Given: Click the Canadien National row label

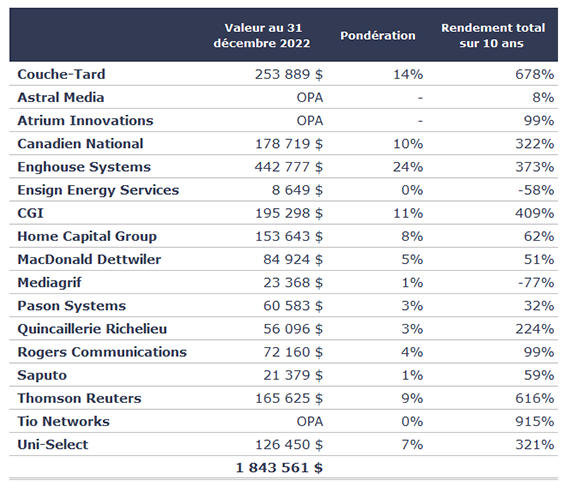Looking at the screenshot, I should [80, 144].
